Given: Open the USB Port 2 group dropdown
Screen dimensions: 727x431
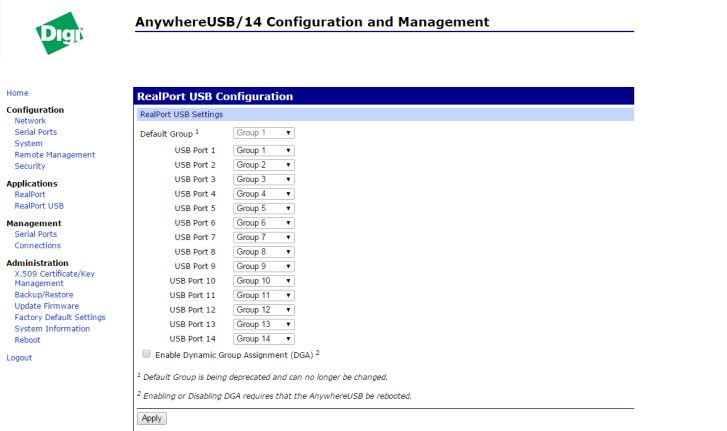Looking at the screenshot, I should (264, 165).
